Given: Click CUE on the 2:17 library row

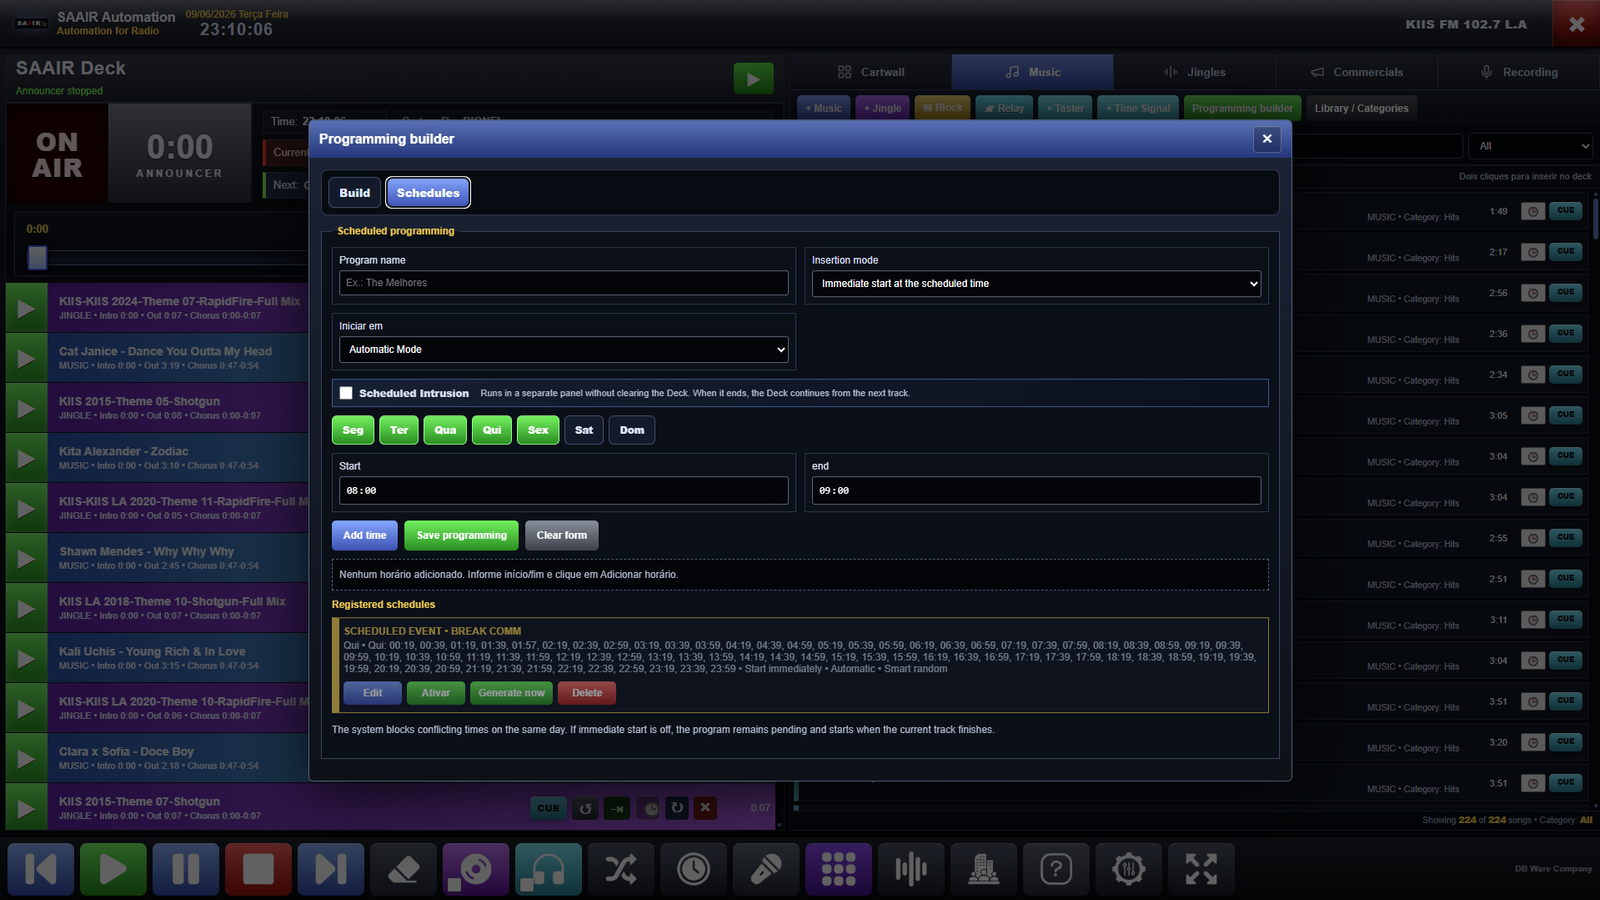Looking at the screenshot, I should coord(1565,251).
